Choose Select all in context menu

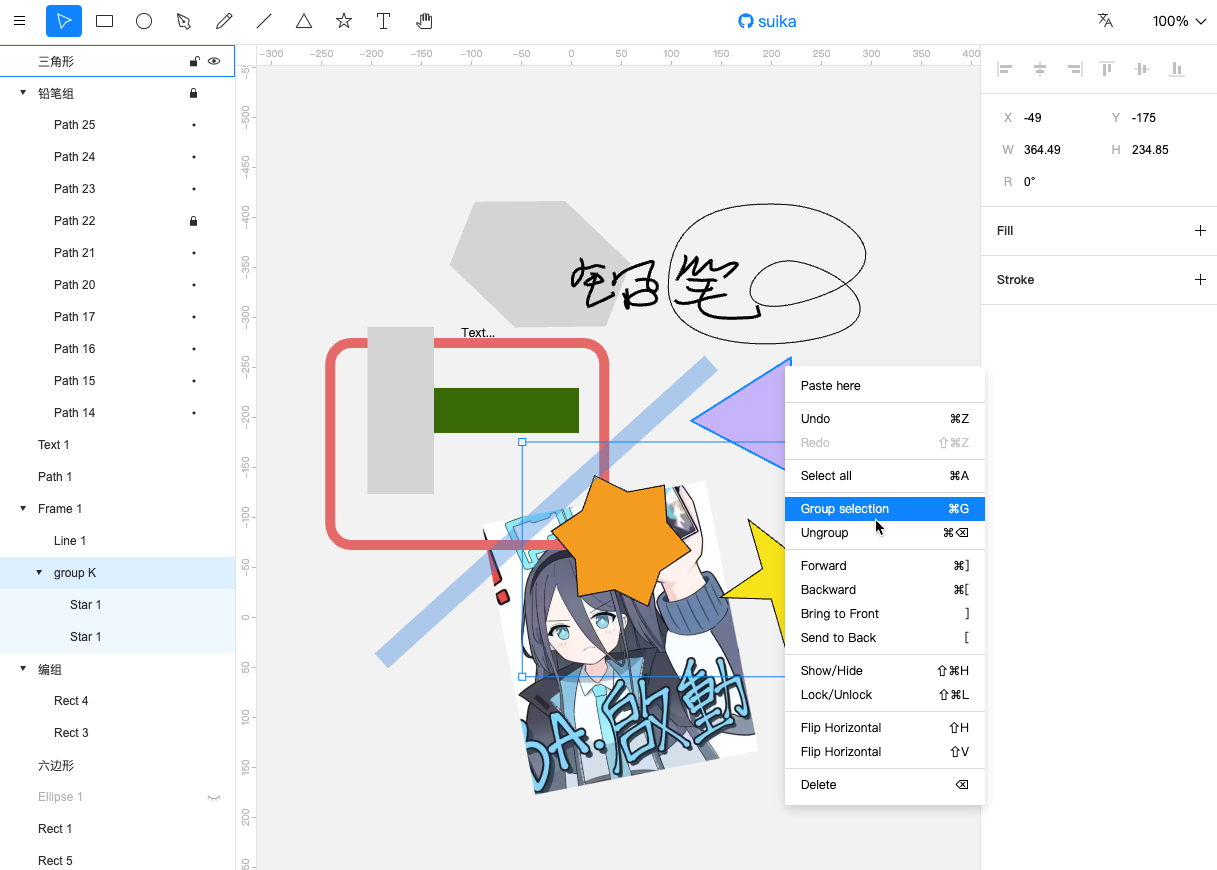pyautogui.click(x=885, y=476)
